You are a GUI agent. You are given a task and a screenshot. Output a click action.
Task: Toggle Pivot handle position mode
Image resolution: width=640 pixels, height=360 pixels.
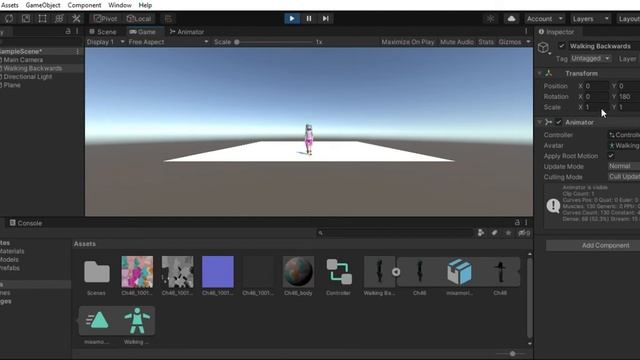click(x=105, y=19)
